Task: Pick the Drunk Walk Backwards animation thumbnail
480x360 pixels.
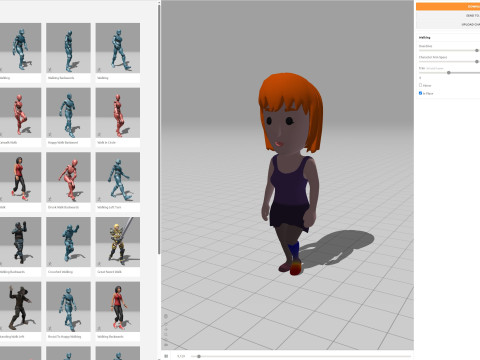Action: point(68,177)
